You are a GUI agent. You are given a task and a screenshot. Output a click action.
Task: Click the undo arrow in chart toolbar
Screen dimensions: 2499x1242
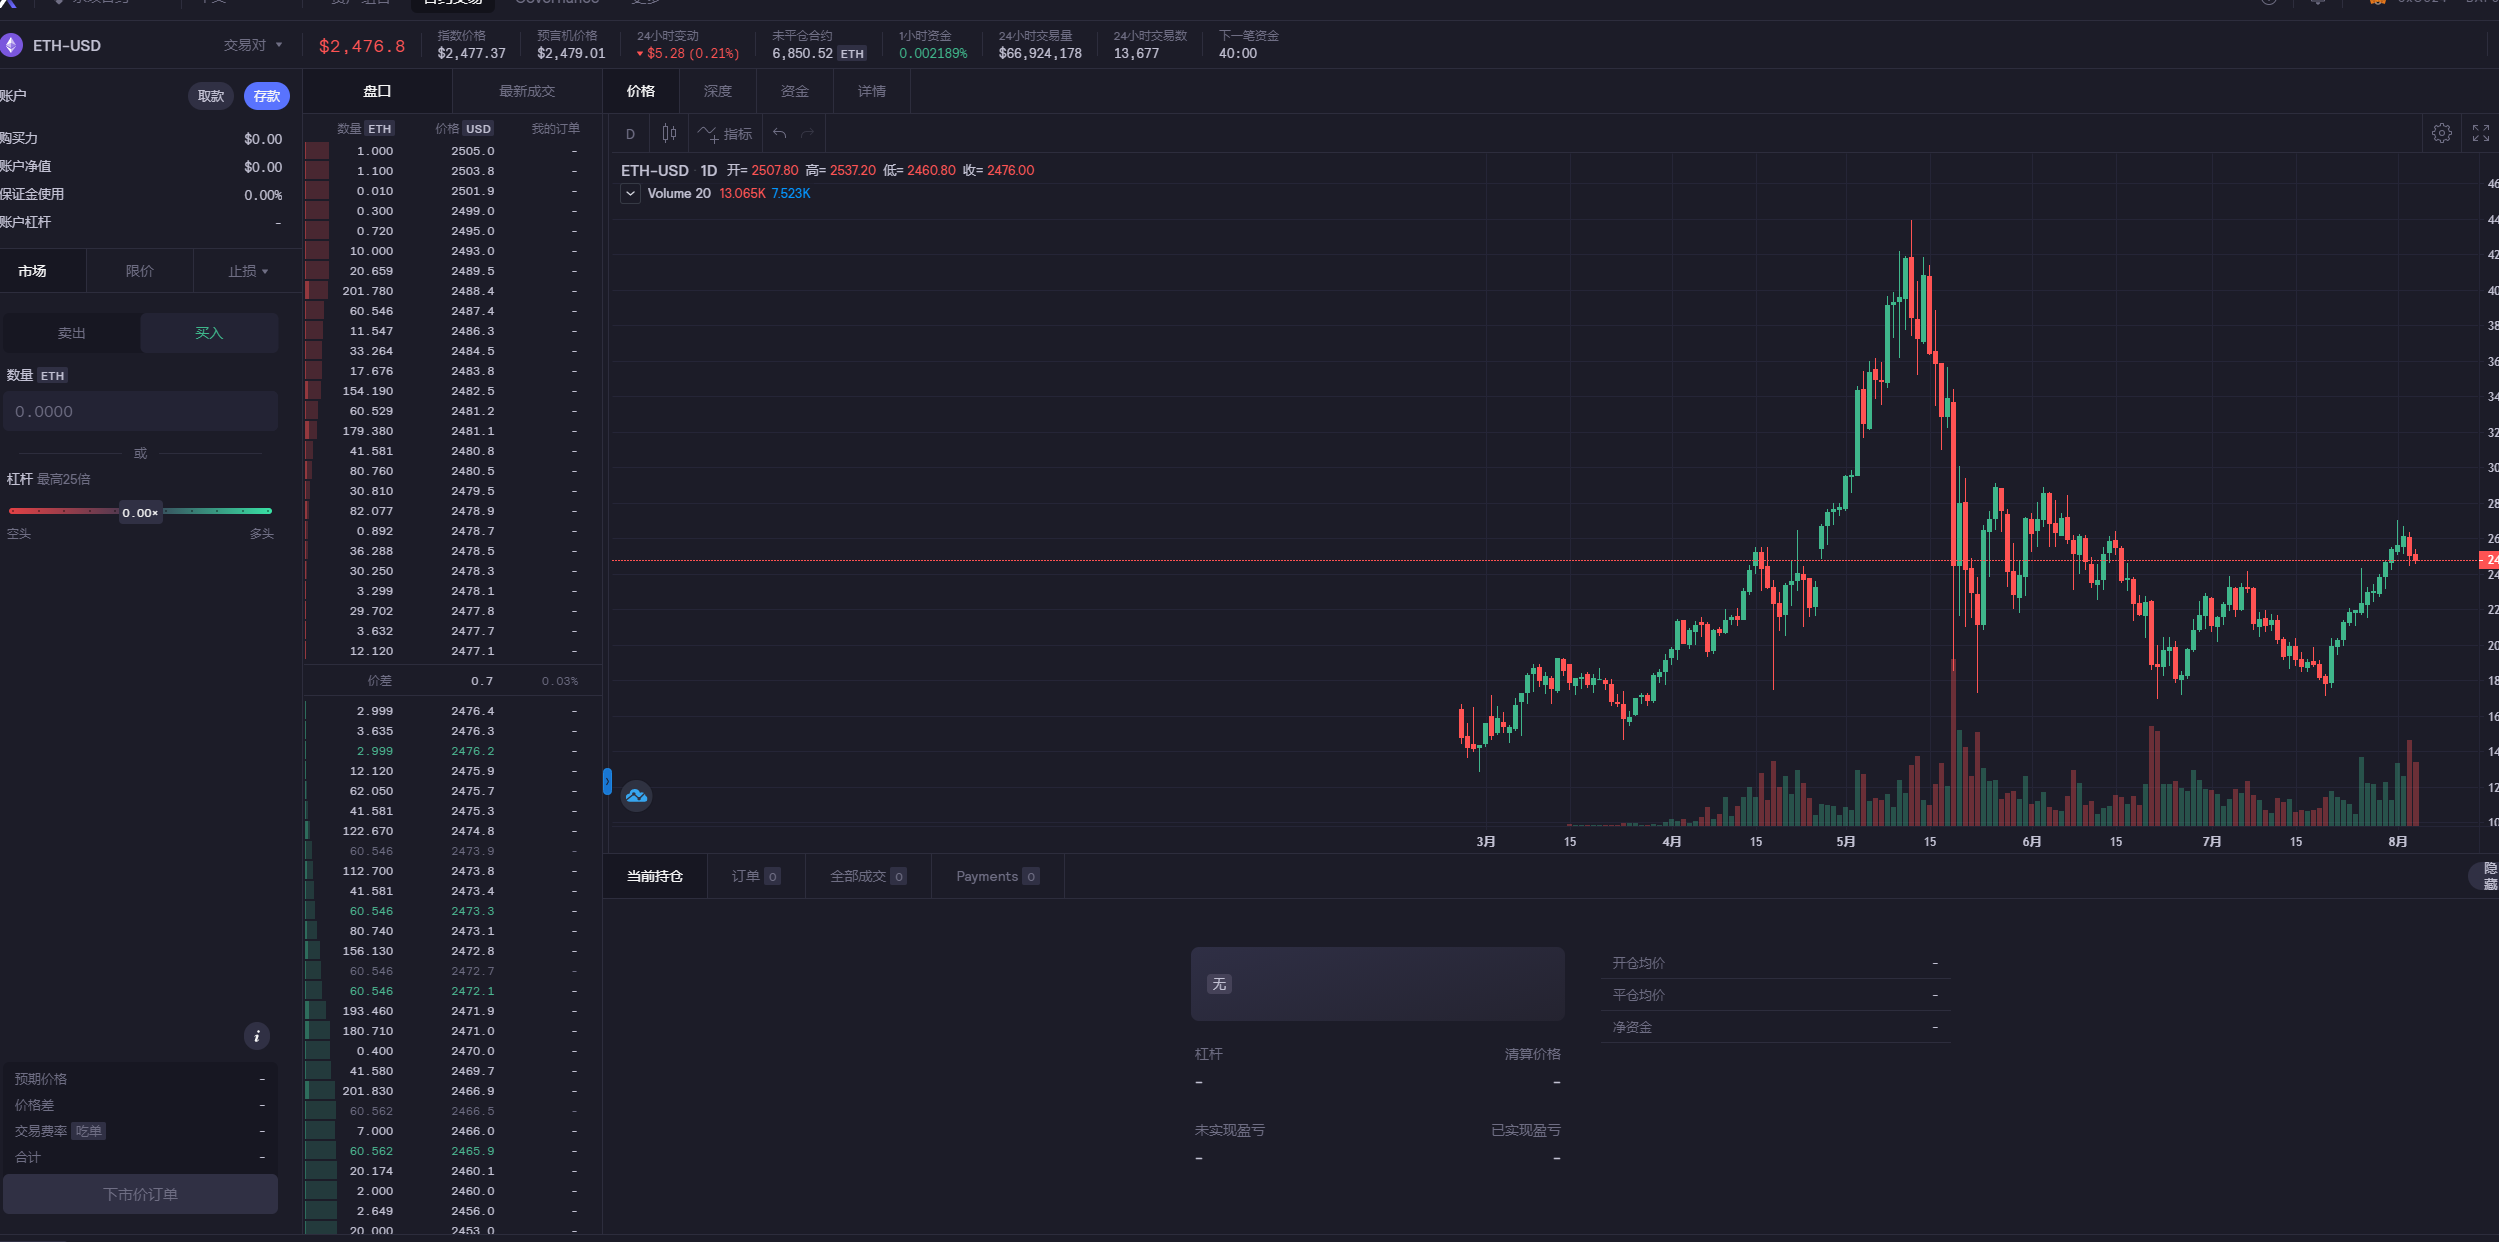coord(780,134)
